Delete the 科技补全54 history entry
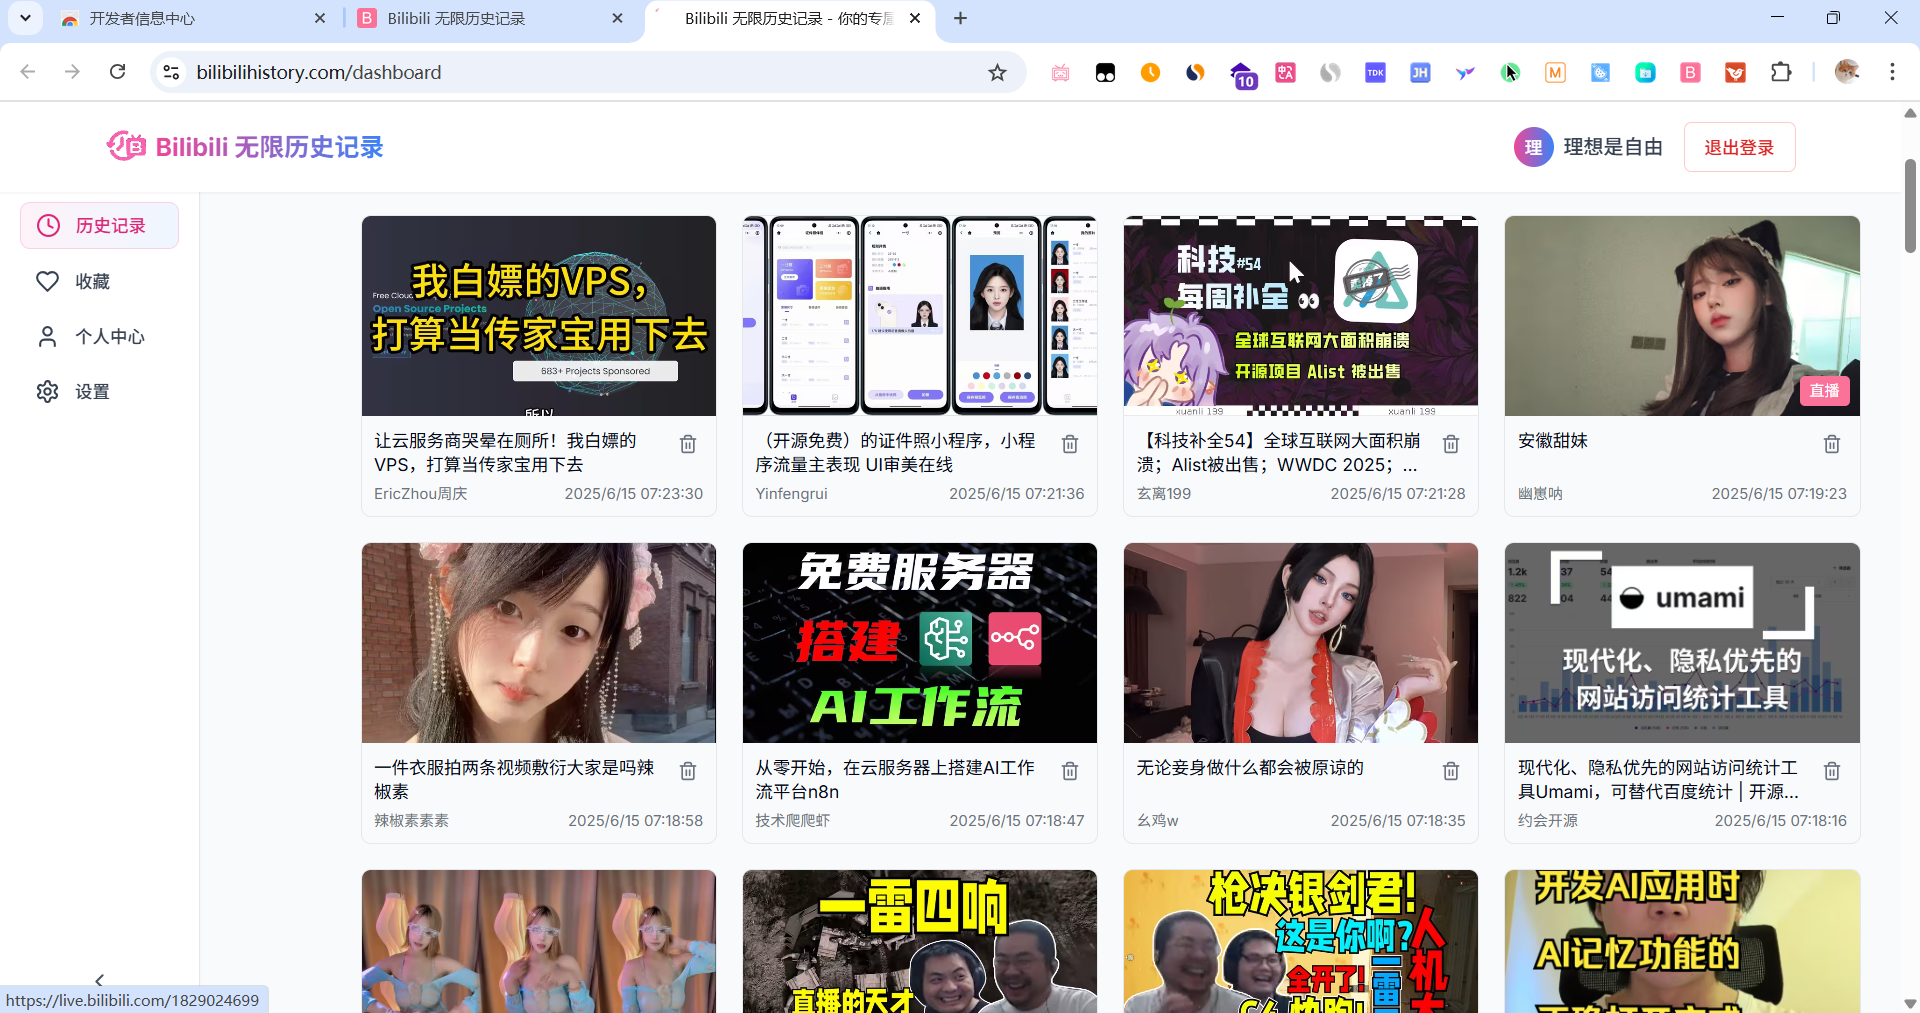 click(1451, 444)
